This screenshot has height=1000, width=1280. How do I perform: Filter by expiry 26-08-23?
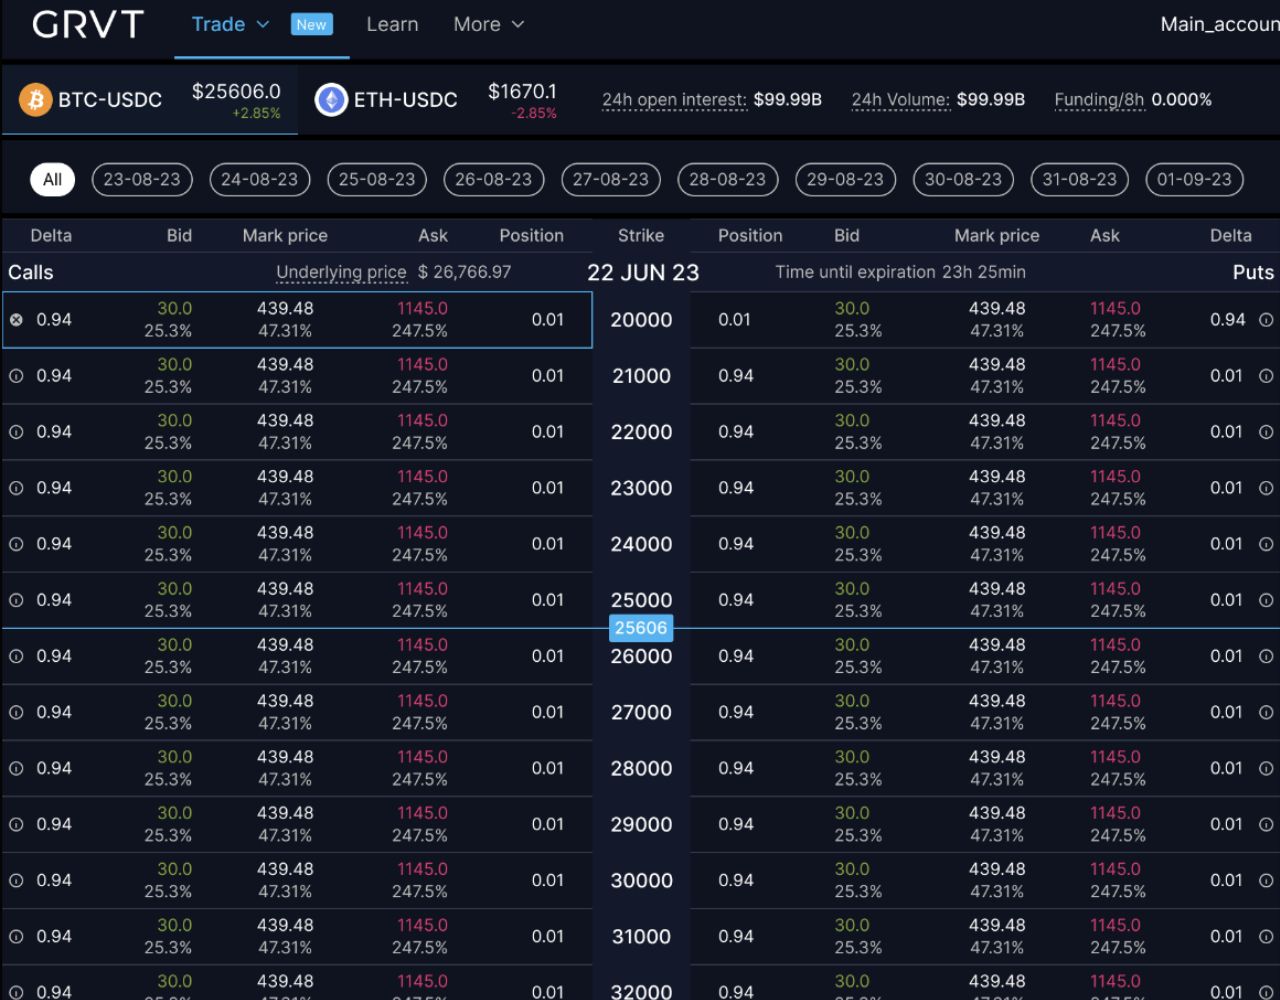(494, 180)
